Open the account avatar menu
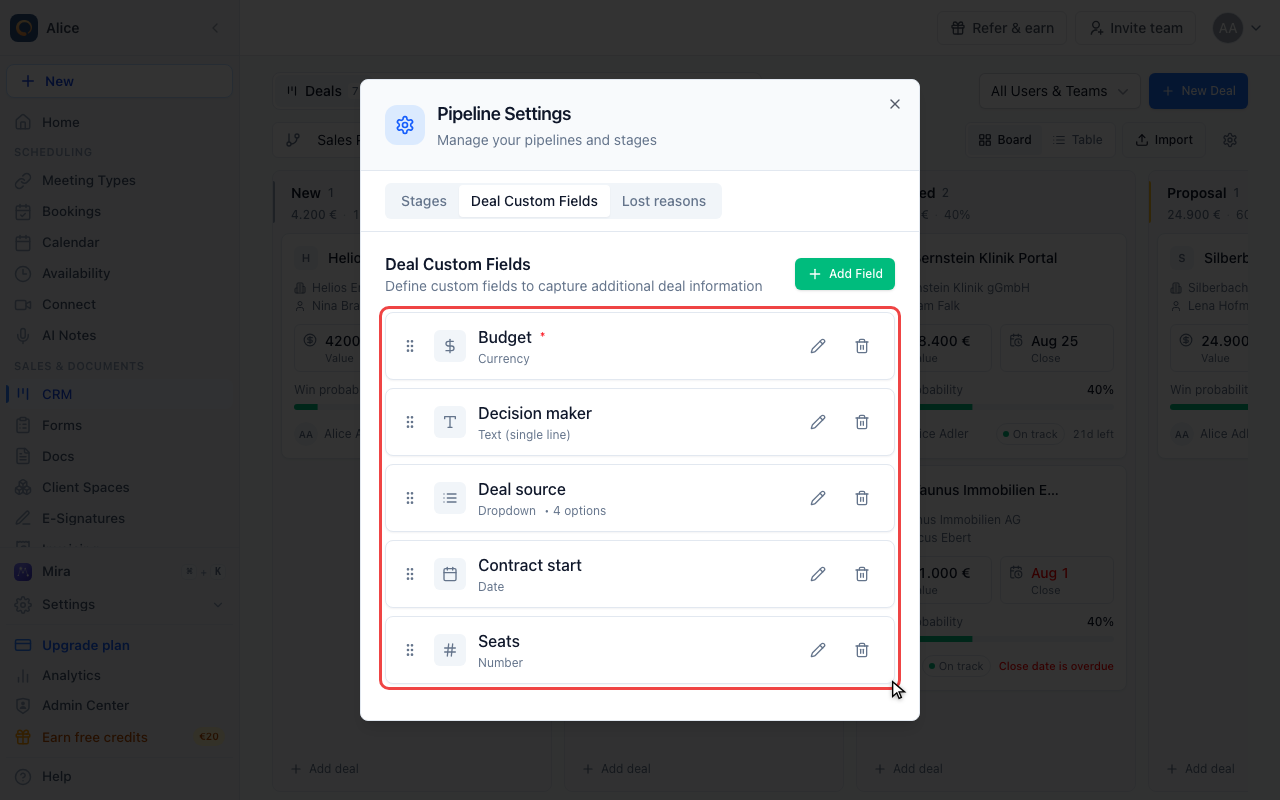Image resolution: width=1280 pixels, height=800 pixels. tap(1238, 28)
